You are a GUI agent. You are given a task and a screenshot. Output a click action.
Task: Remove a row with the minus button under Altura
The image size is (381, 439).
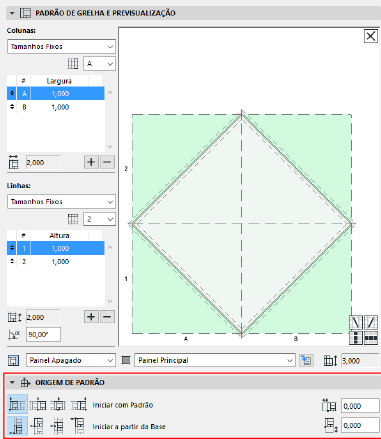(107, 317)
